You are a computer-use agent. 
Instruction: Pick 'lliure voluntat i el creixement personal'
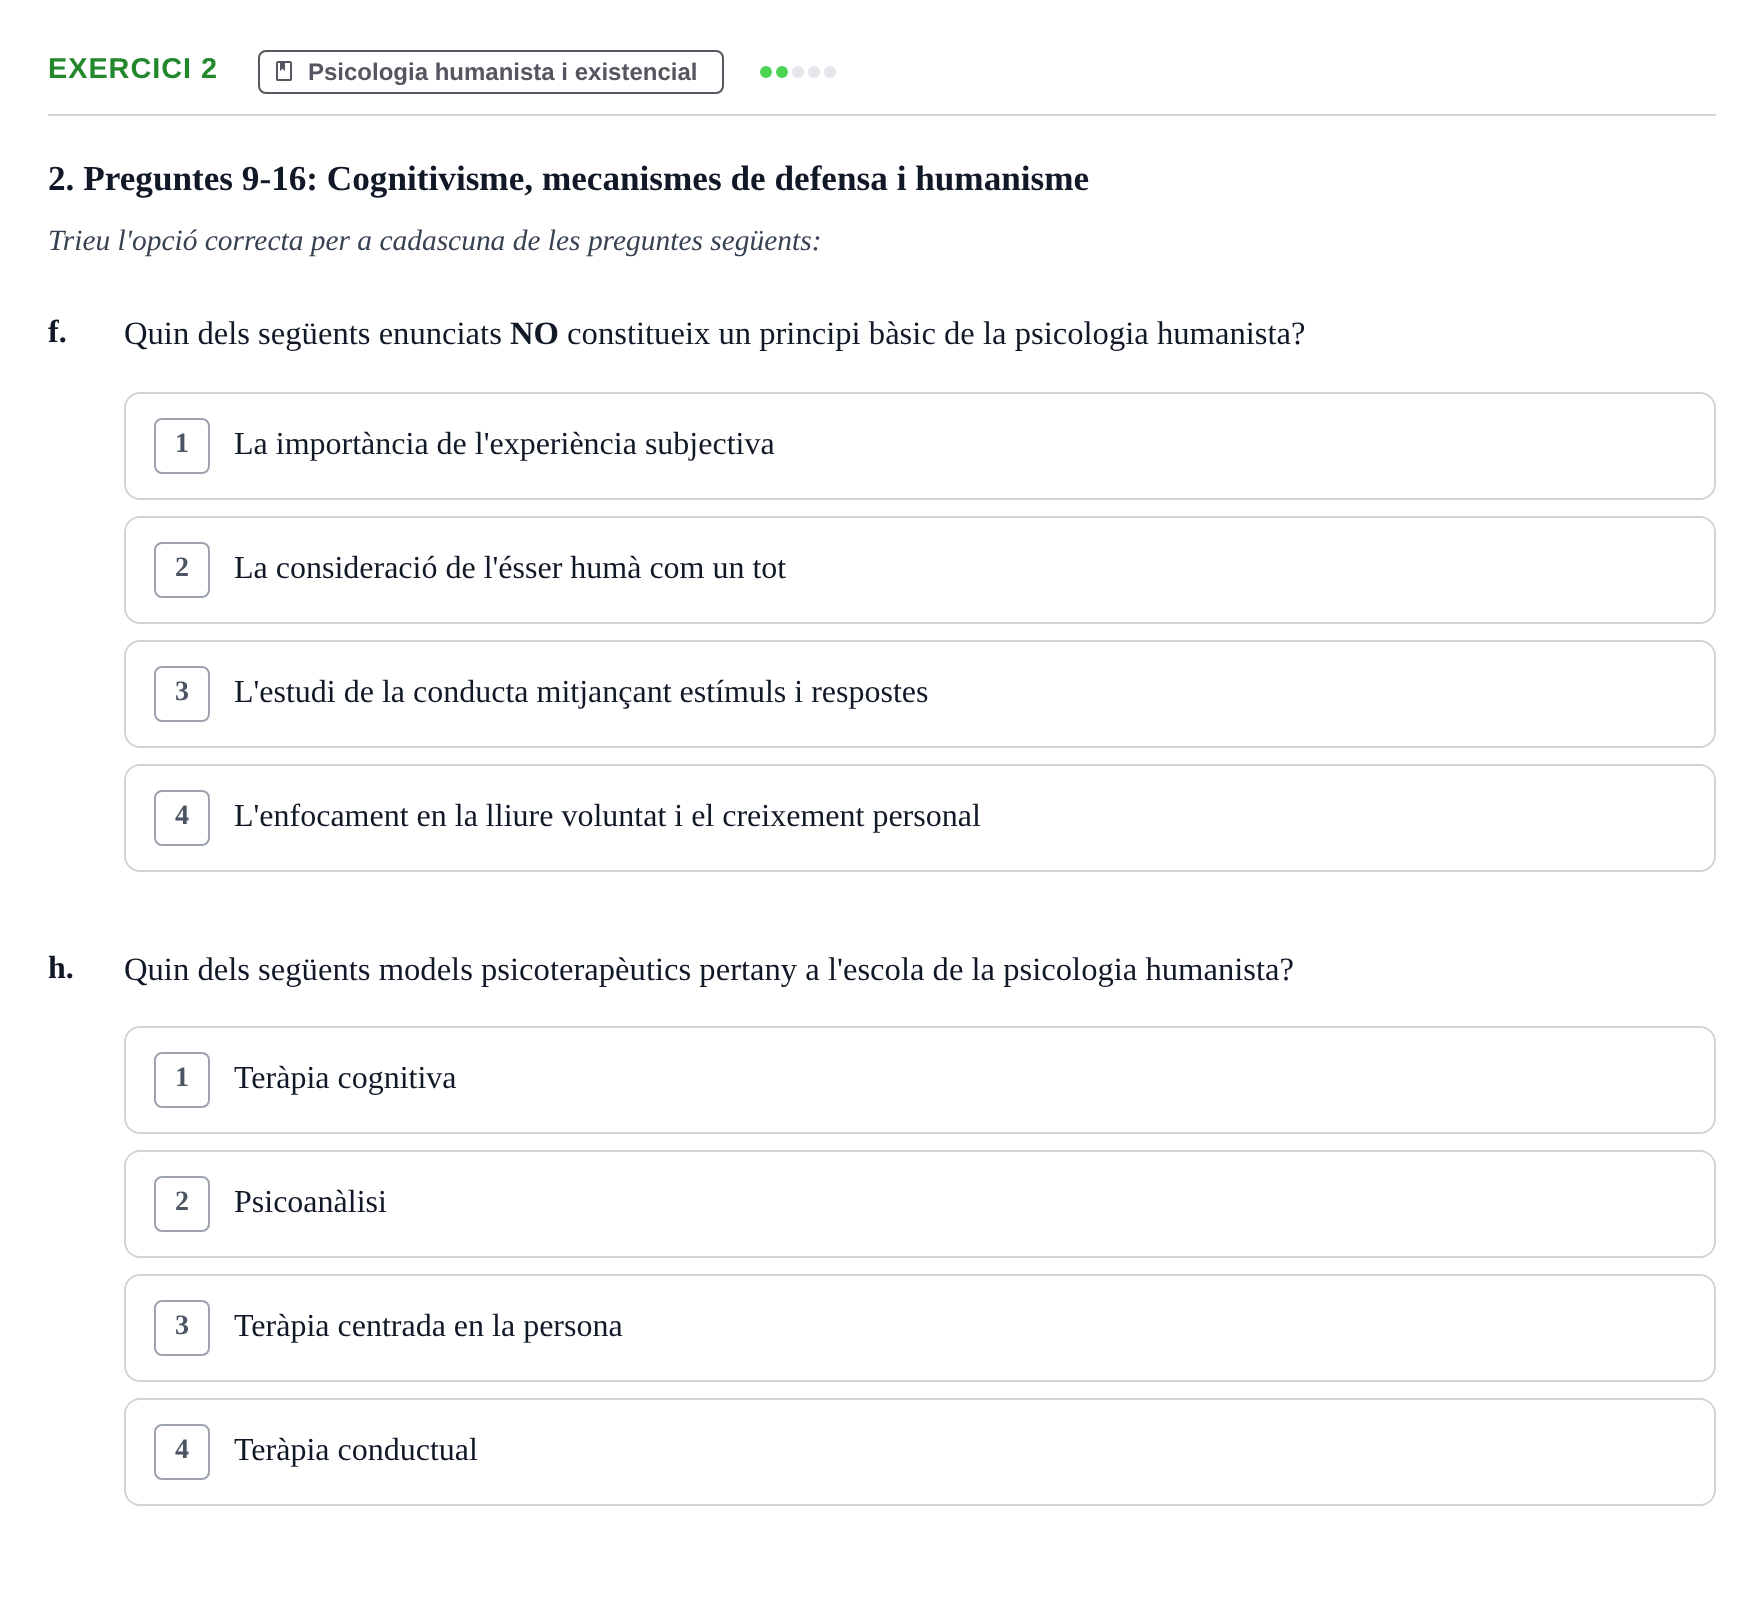pyautogui.click(x=919, y=818)
